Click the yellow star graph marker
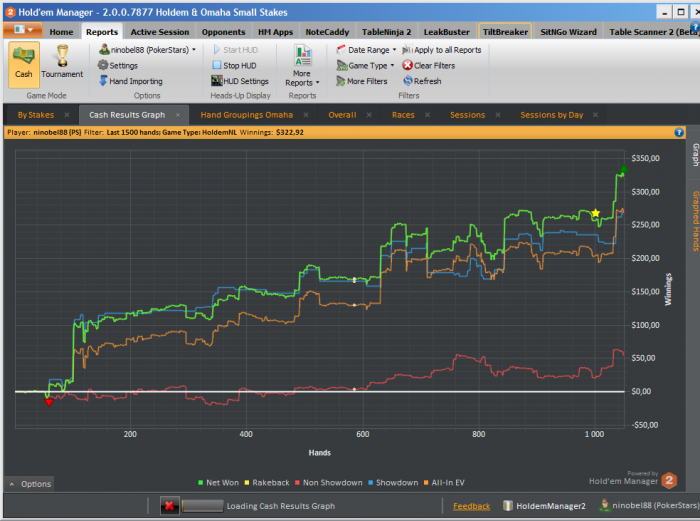This screenshot has height=521, width=700. (x=596, y=213)
